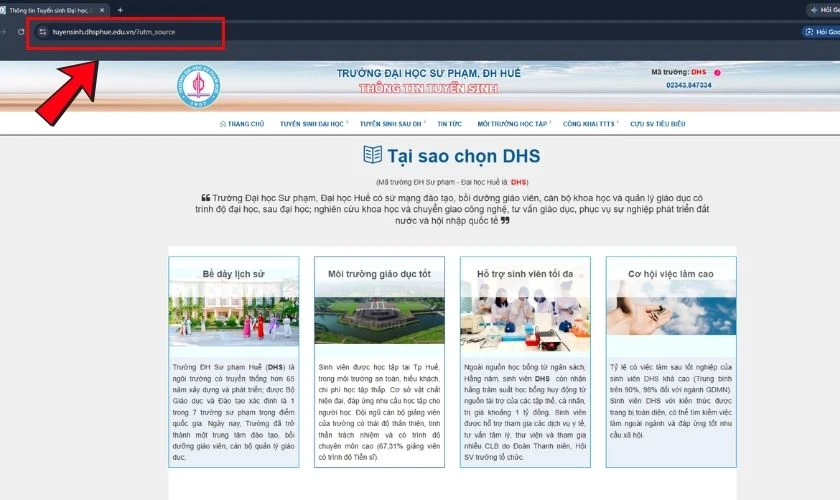Open the Cơ hội việc làm cao card title
Viewport: 840px width, 500px height.
coord(671,274)
